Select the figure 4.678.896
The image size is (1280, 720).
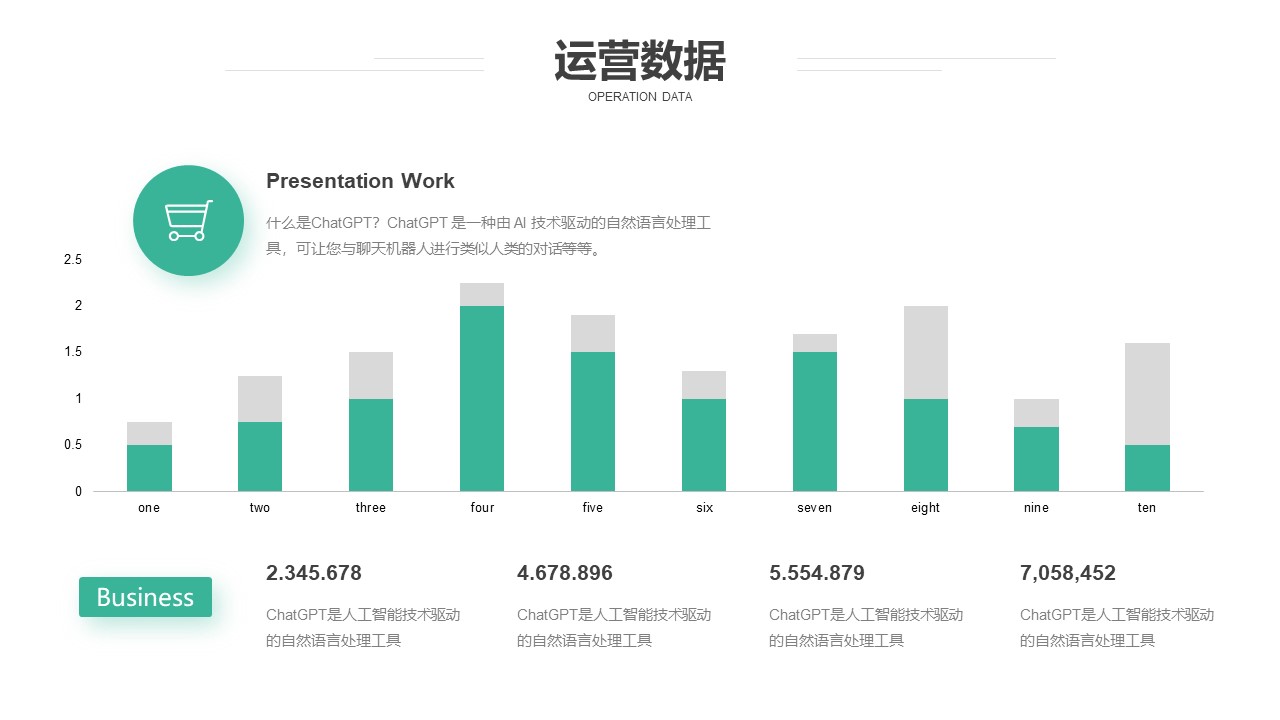click(x=565, y=573)
